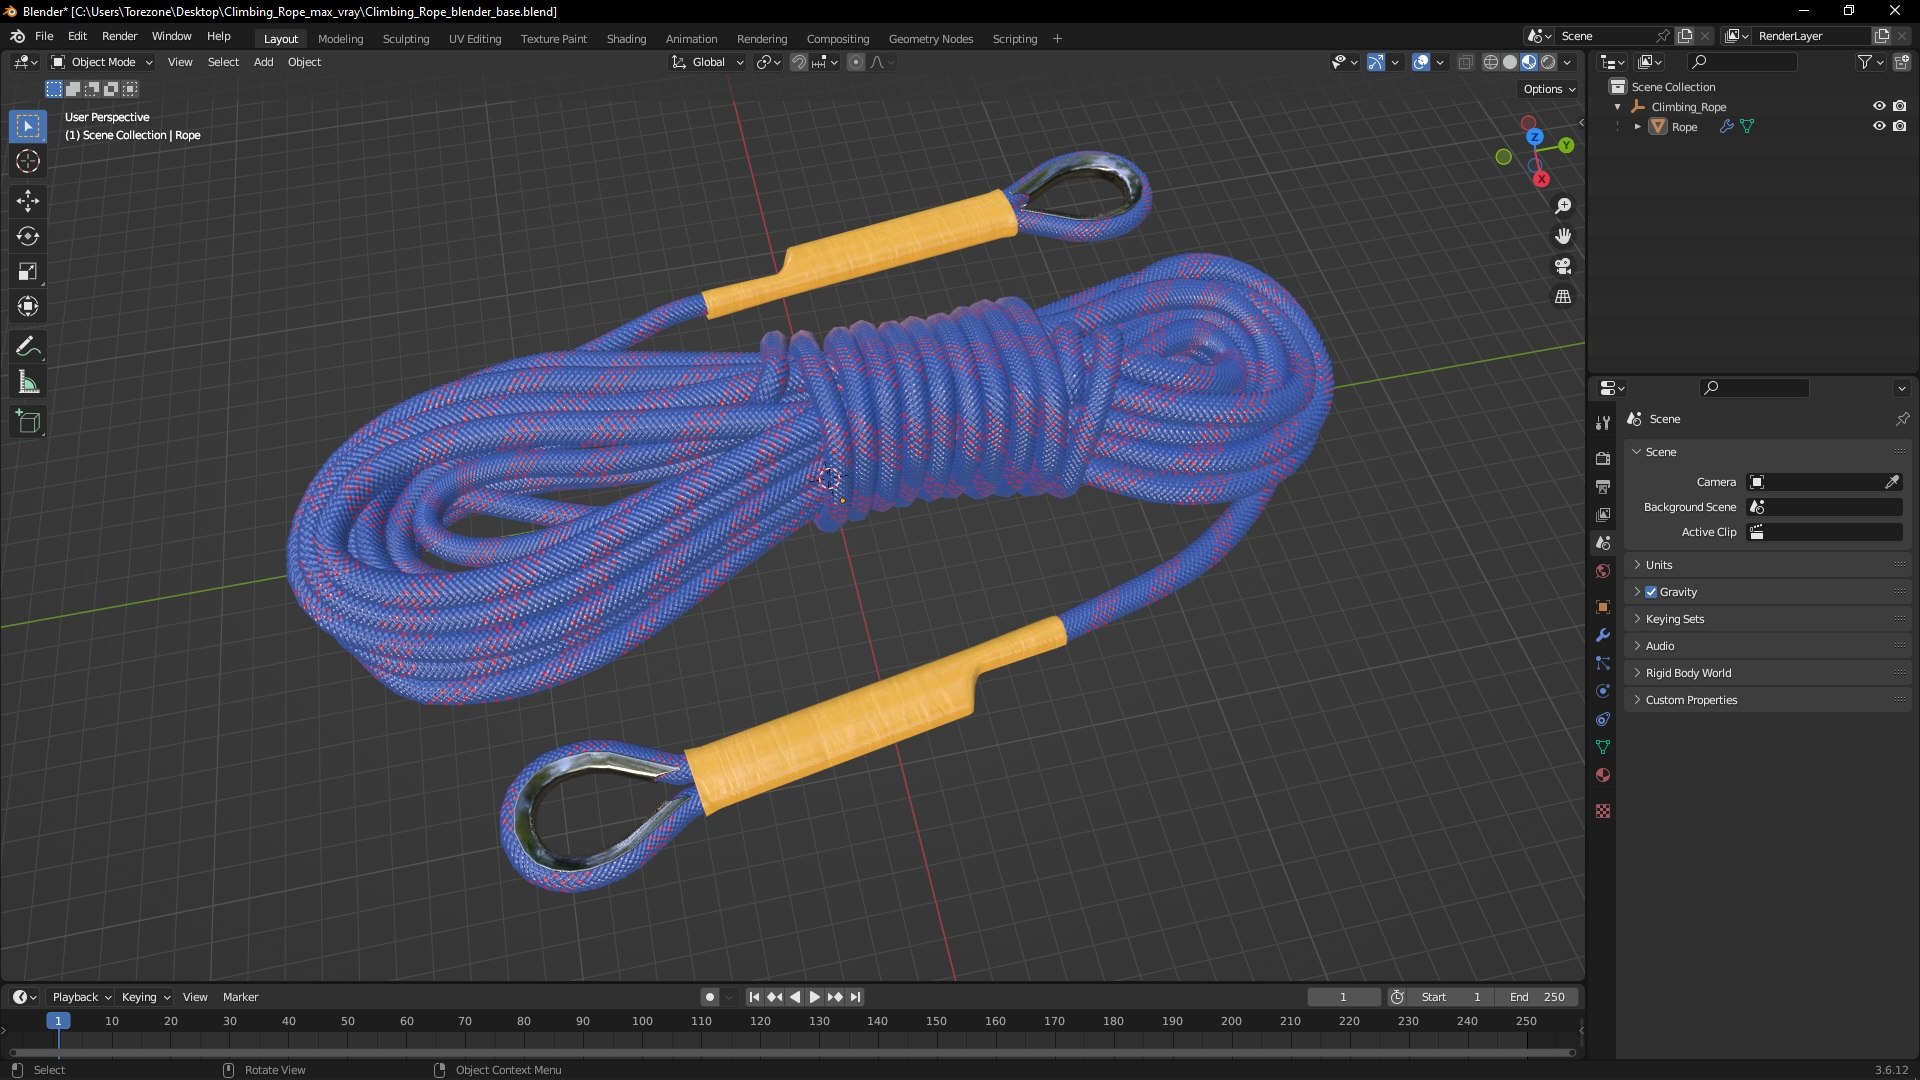This screenshot has height=1080, width=1920.
Task: Activate the Scale tool
Action: pyautogui.click(x=28, y=271)
